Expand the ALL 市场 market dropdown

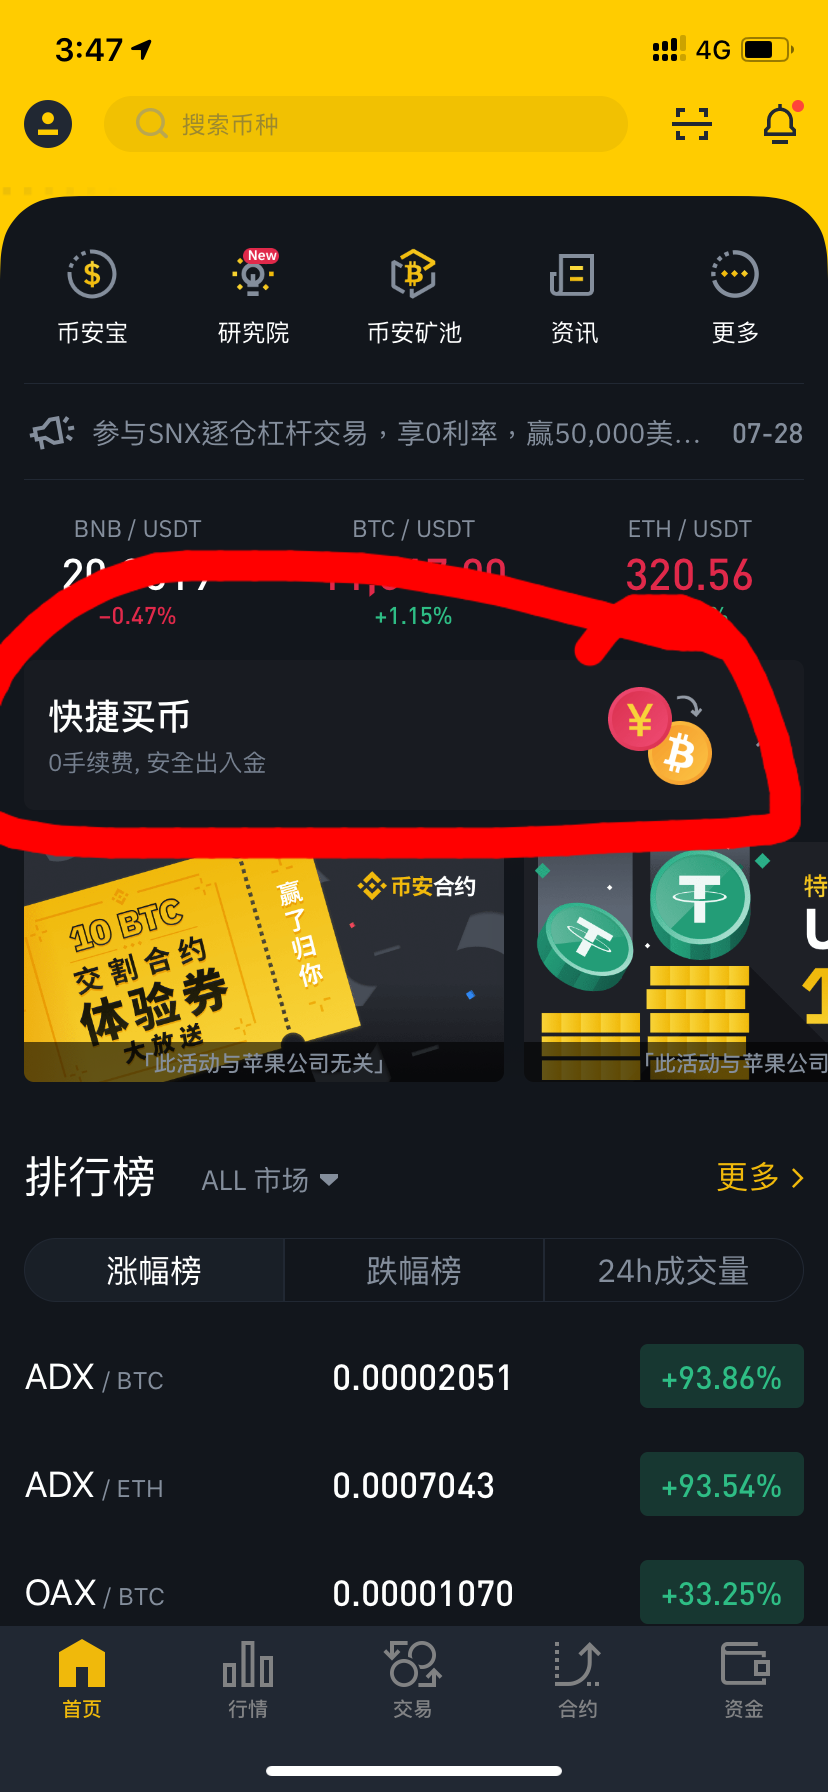[x=270, y=1180]
